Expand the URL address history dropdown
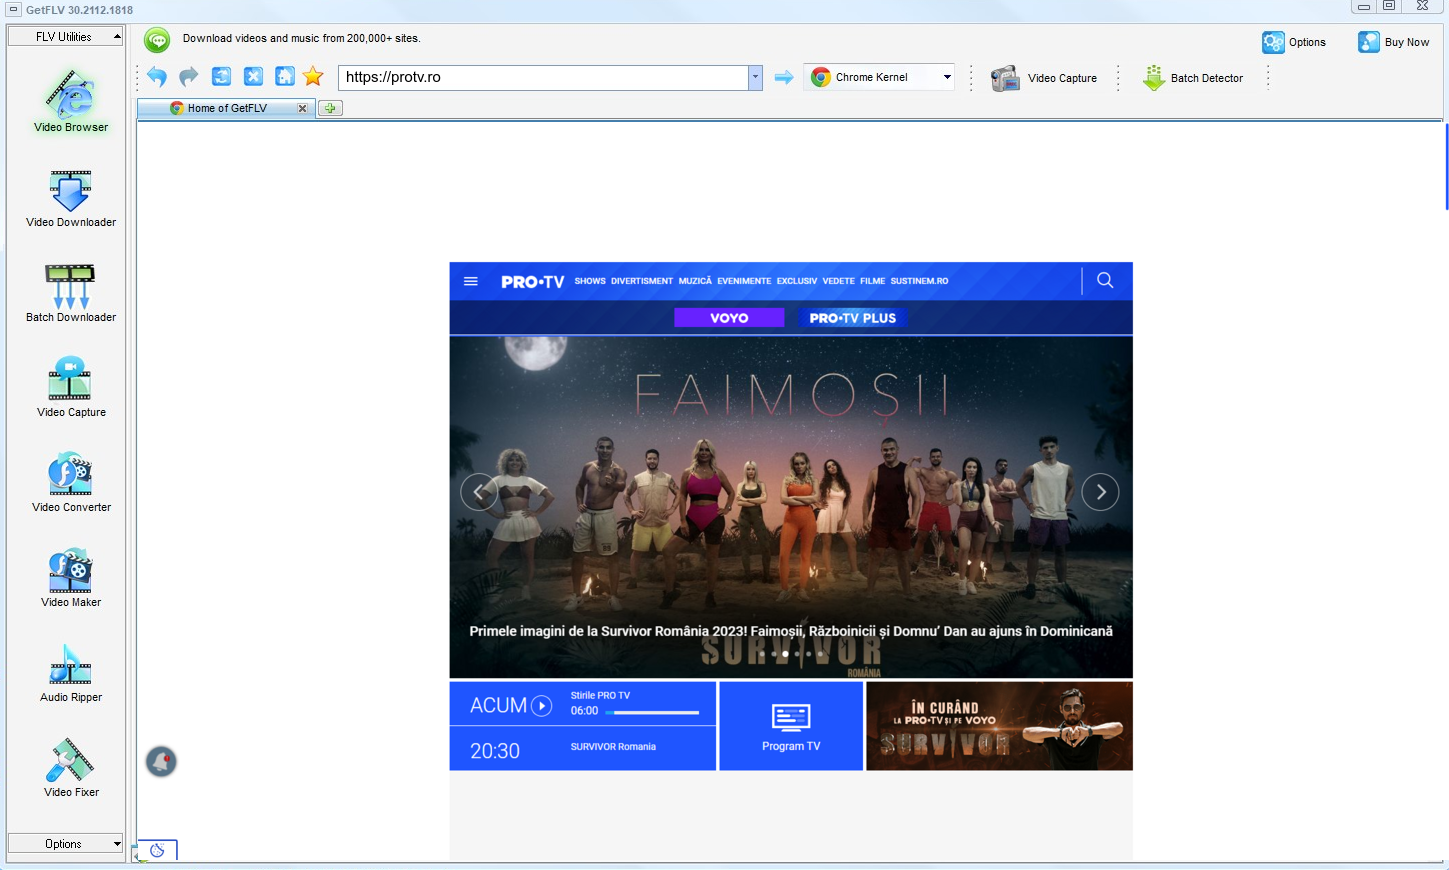The width and height of the screenshot is (1449, 870). click(755, 77)
